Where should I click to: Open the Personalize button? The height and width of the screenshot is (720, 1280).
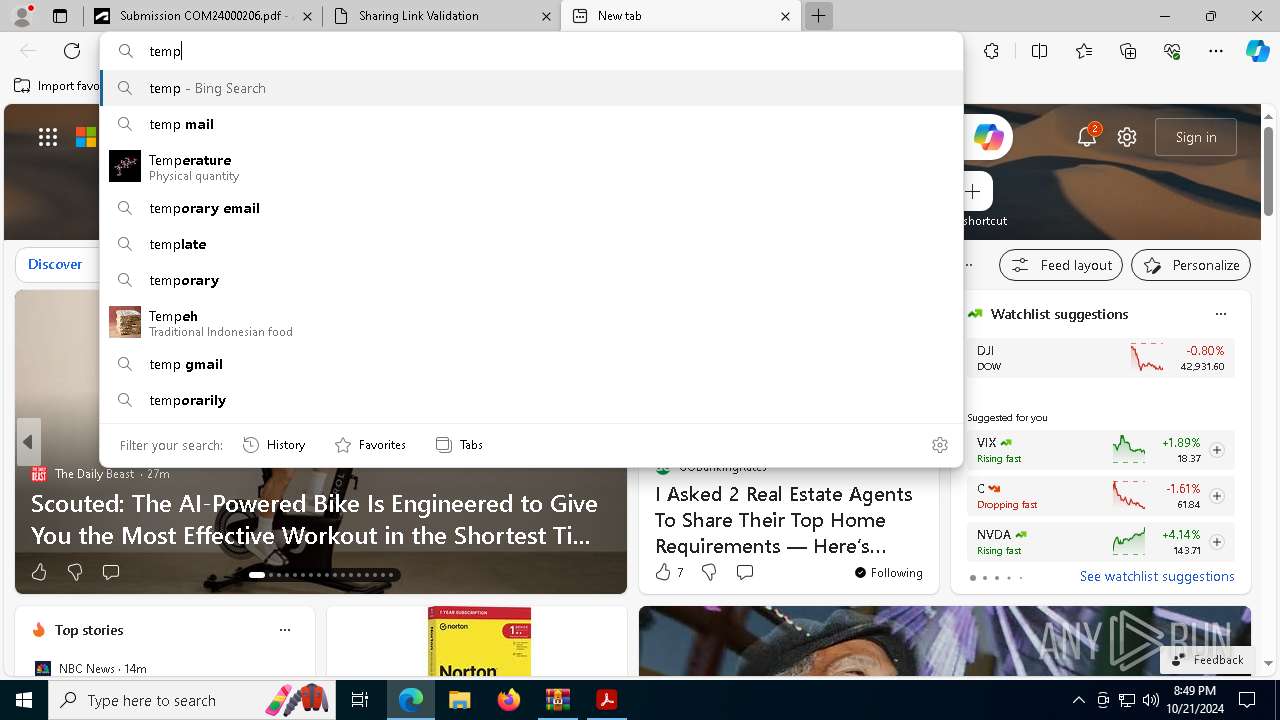coord(1191,265)
